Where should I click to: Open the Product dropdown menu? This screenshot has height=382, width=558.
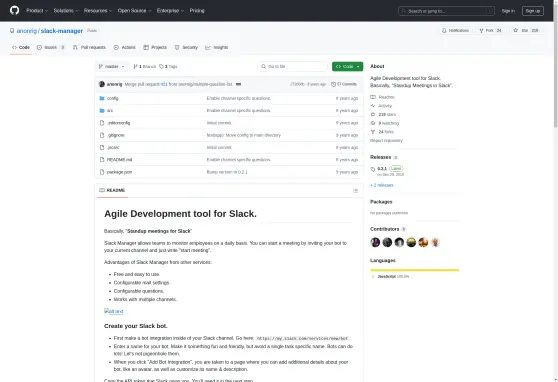37,11
